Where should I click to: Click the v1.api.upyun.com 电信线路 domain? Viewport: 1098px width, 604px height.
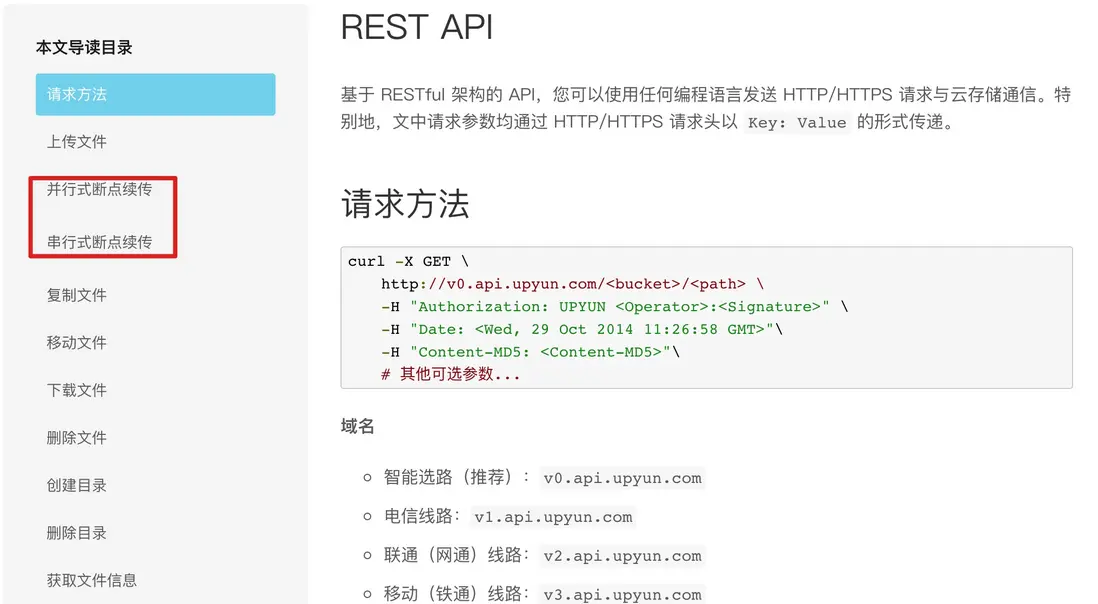(553, 517)
